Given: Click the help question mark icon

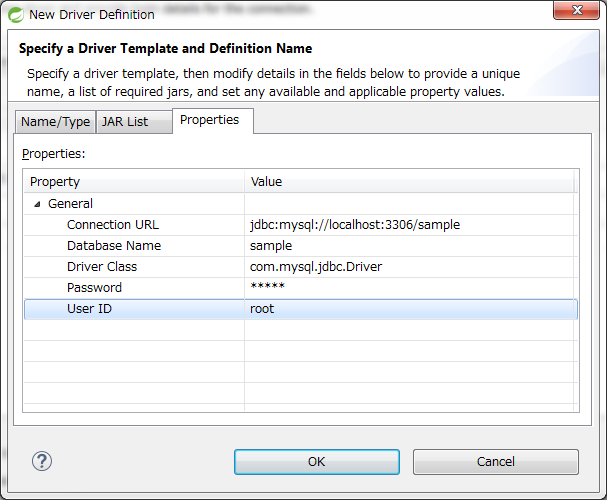Looking at the screenshot, I should pos(42,461).
